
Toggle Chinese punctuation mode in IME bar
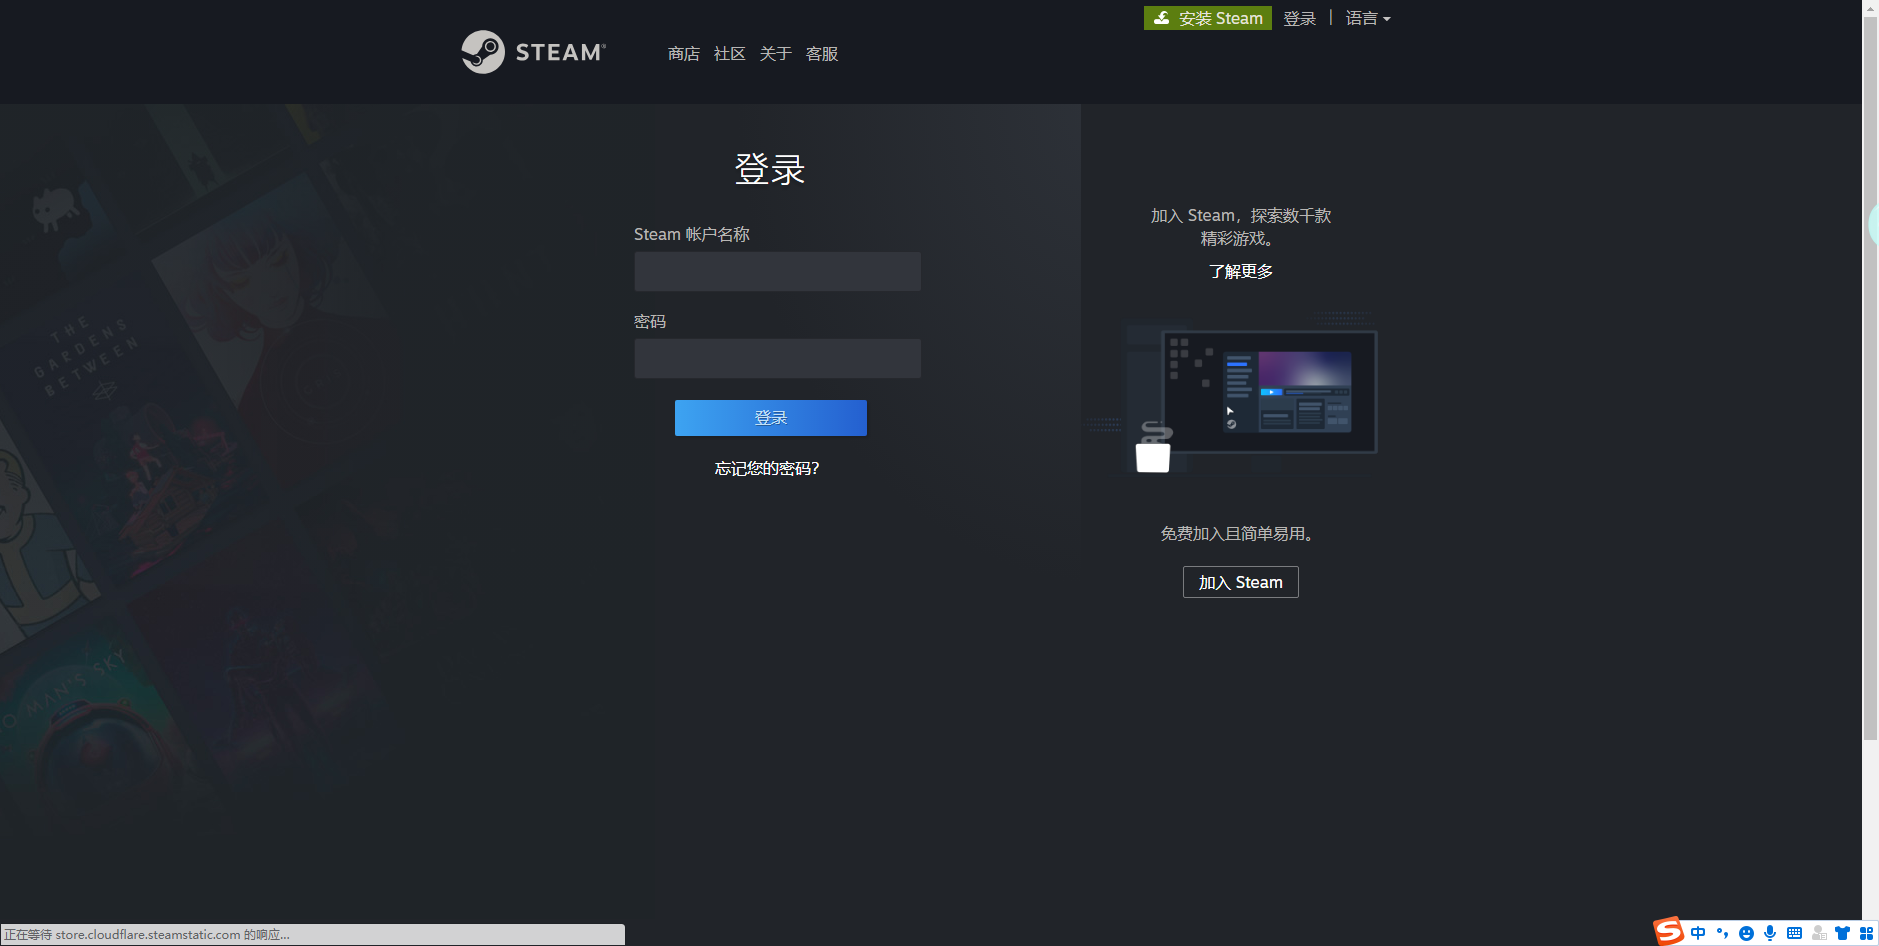1722,933
